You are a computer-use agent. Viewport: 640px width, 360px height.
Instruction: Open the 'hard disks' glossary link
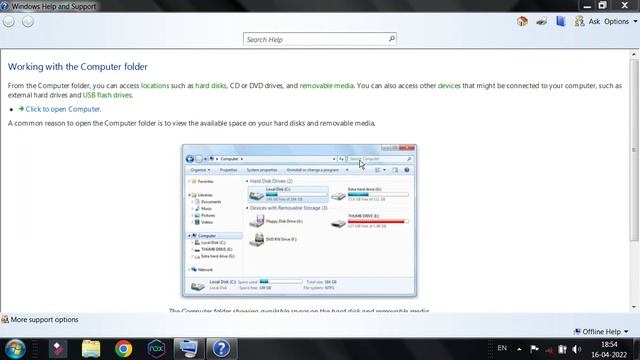pos(211,86)
